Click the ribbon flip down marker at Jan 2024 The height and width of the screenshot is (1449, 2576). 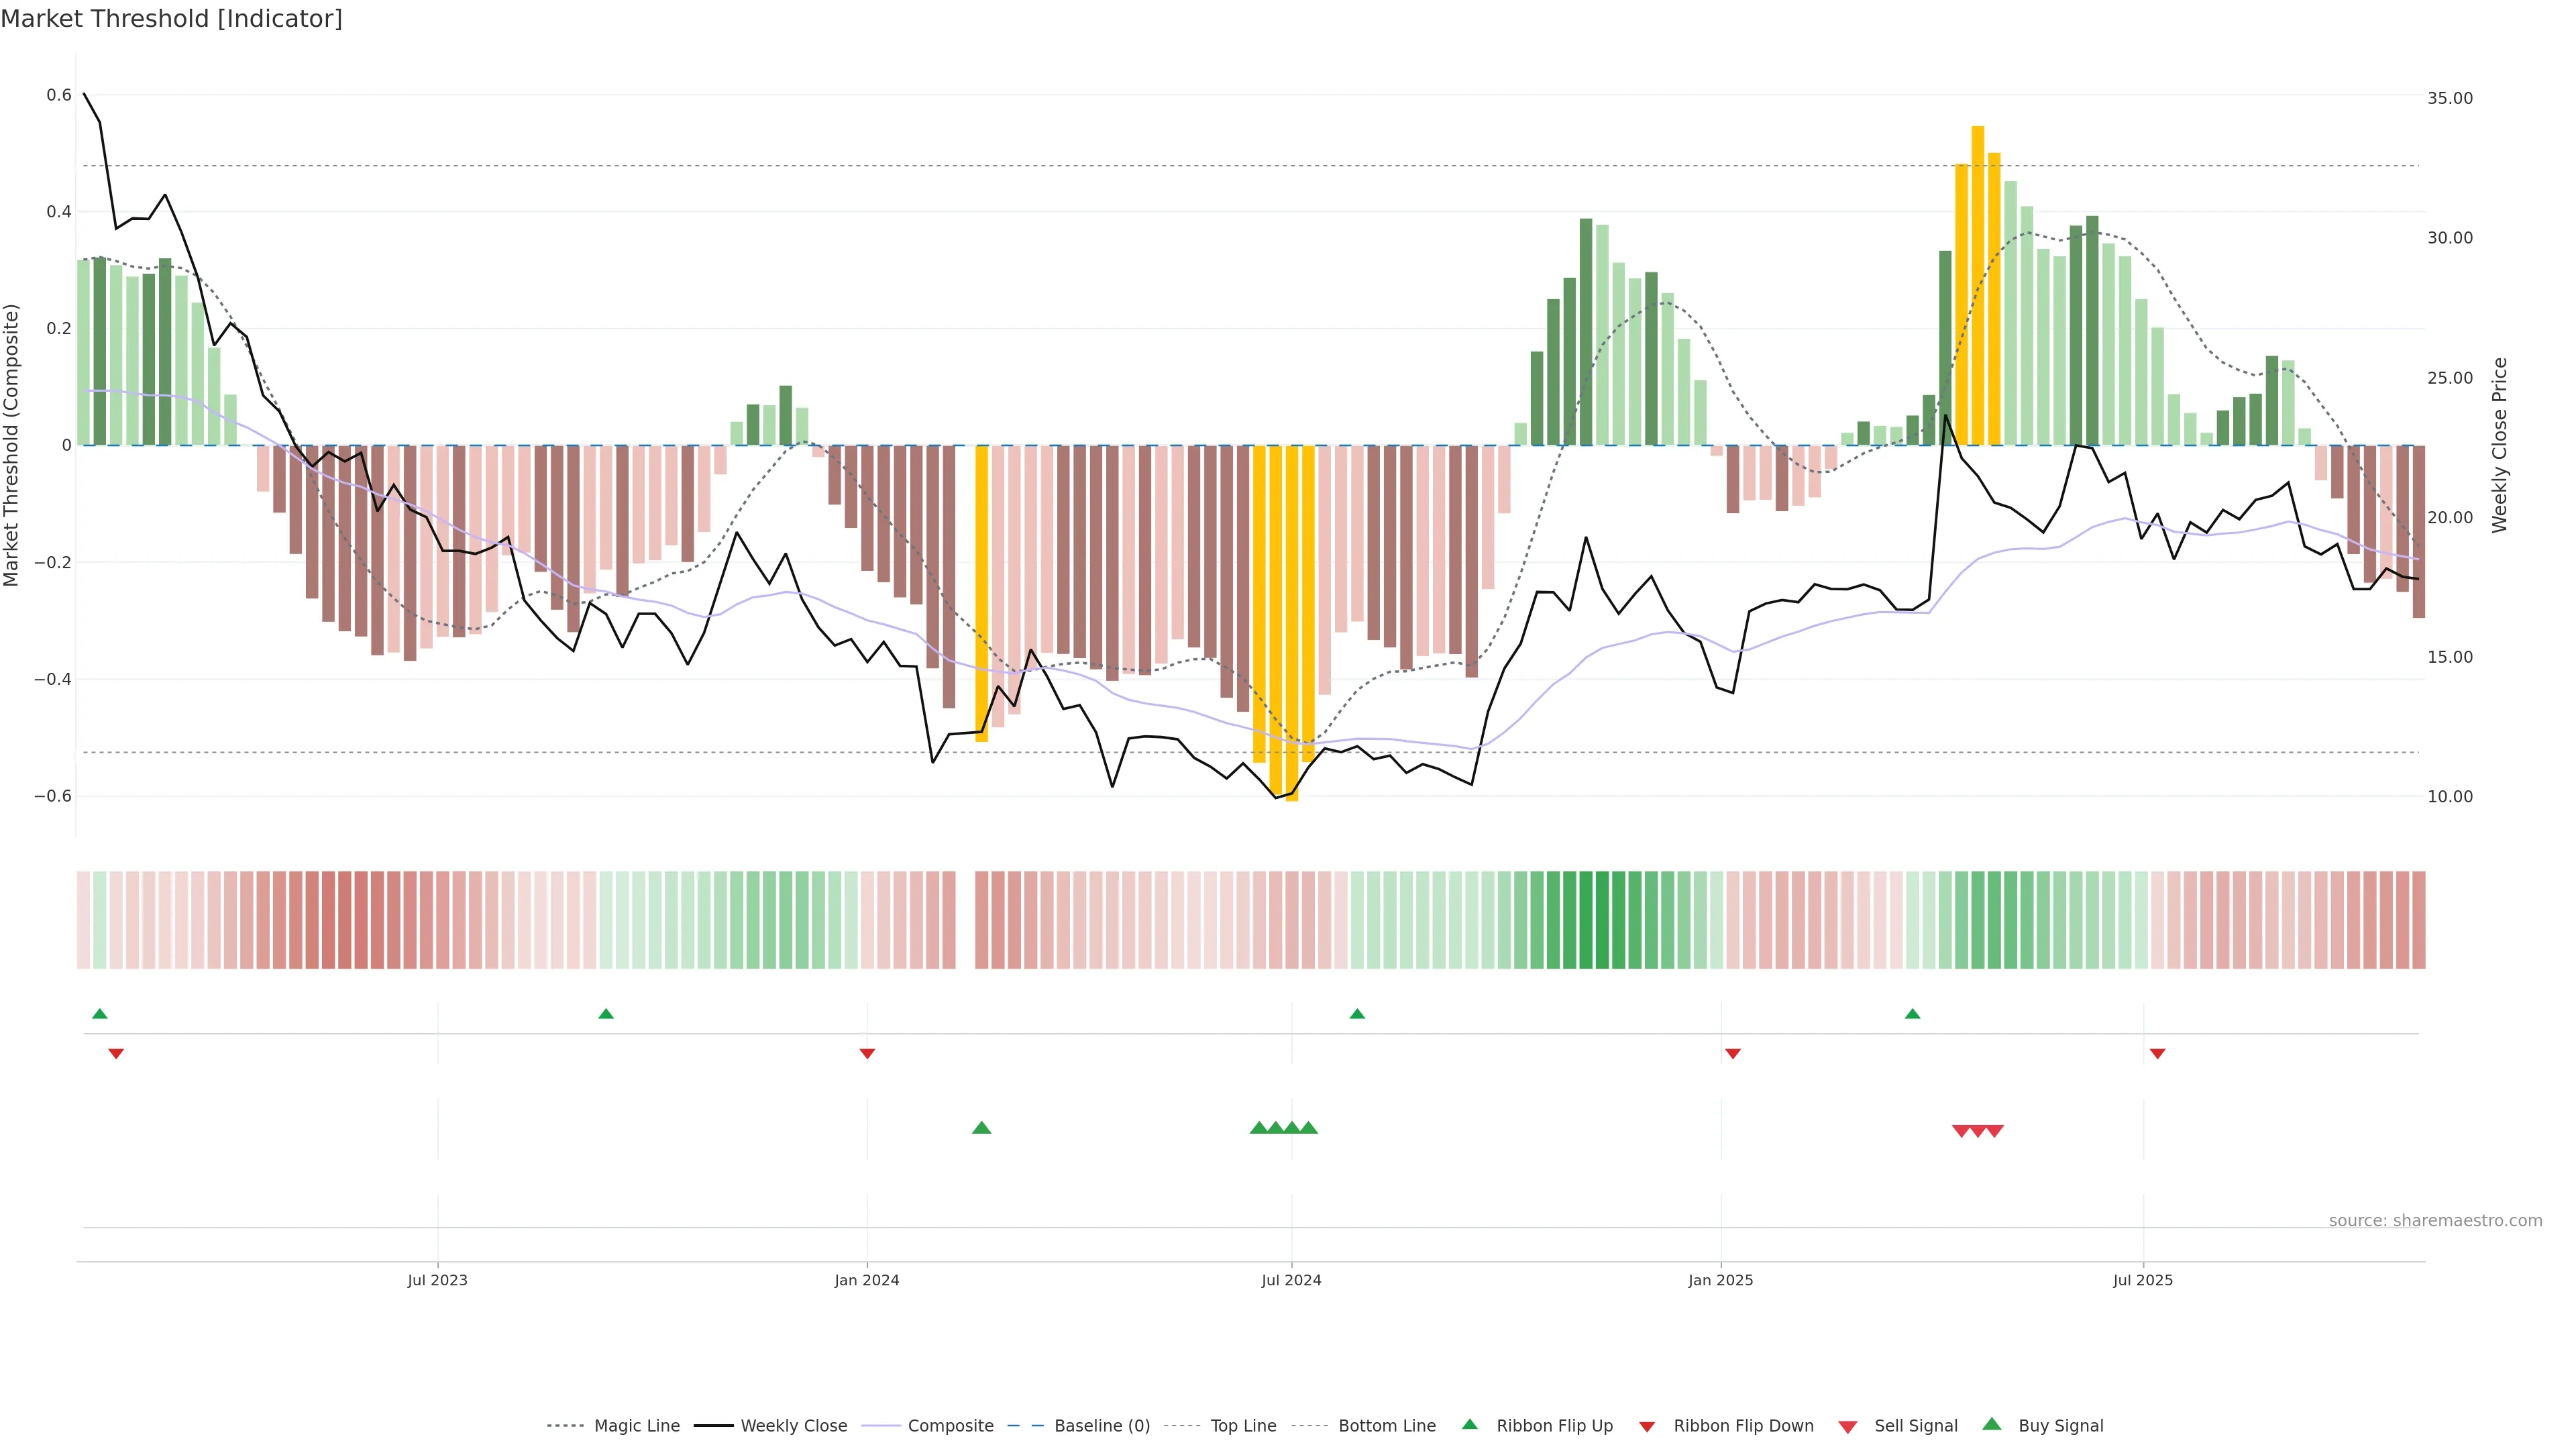point(867,1054)
